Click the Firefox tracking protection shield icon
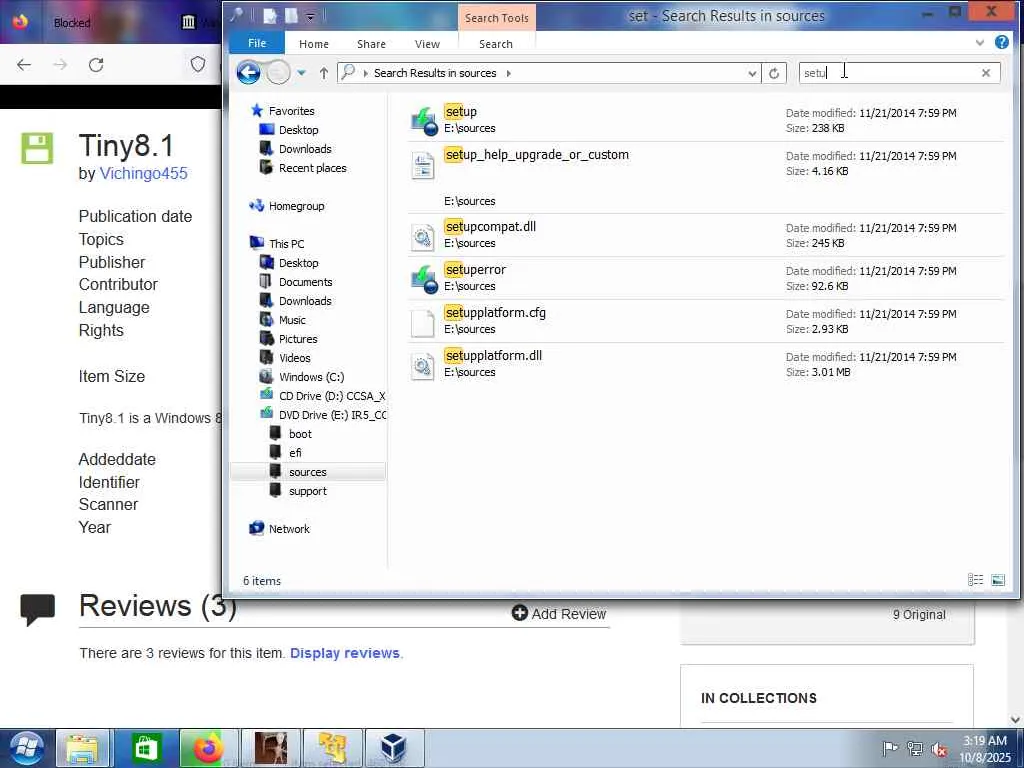The image size is (1024, 768). pyautogui.click(x=198, y=64)
